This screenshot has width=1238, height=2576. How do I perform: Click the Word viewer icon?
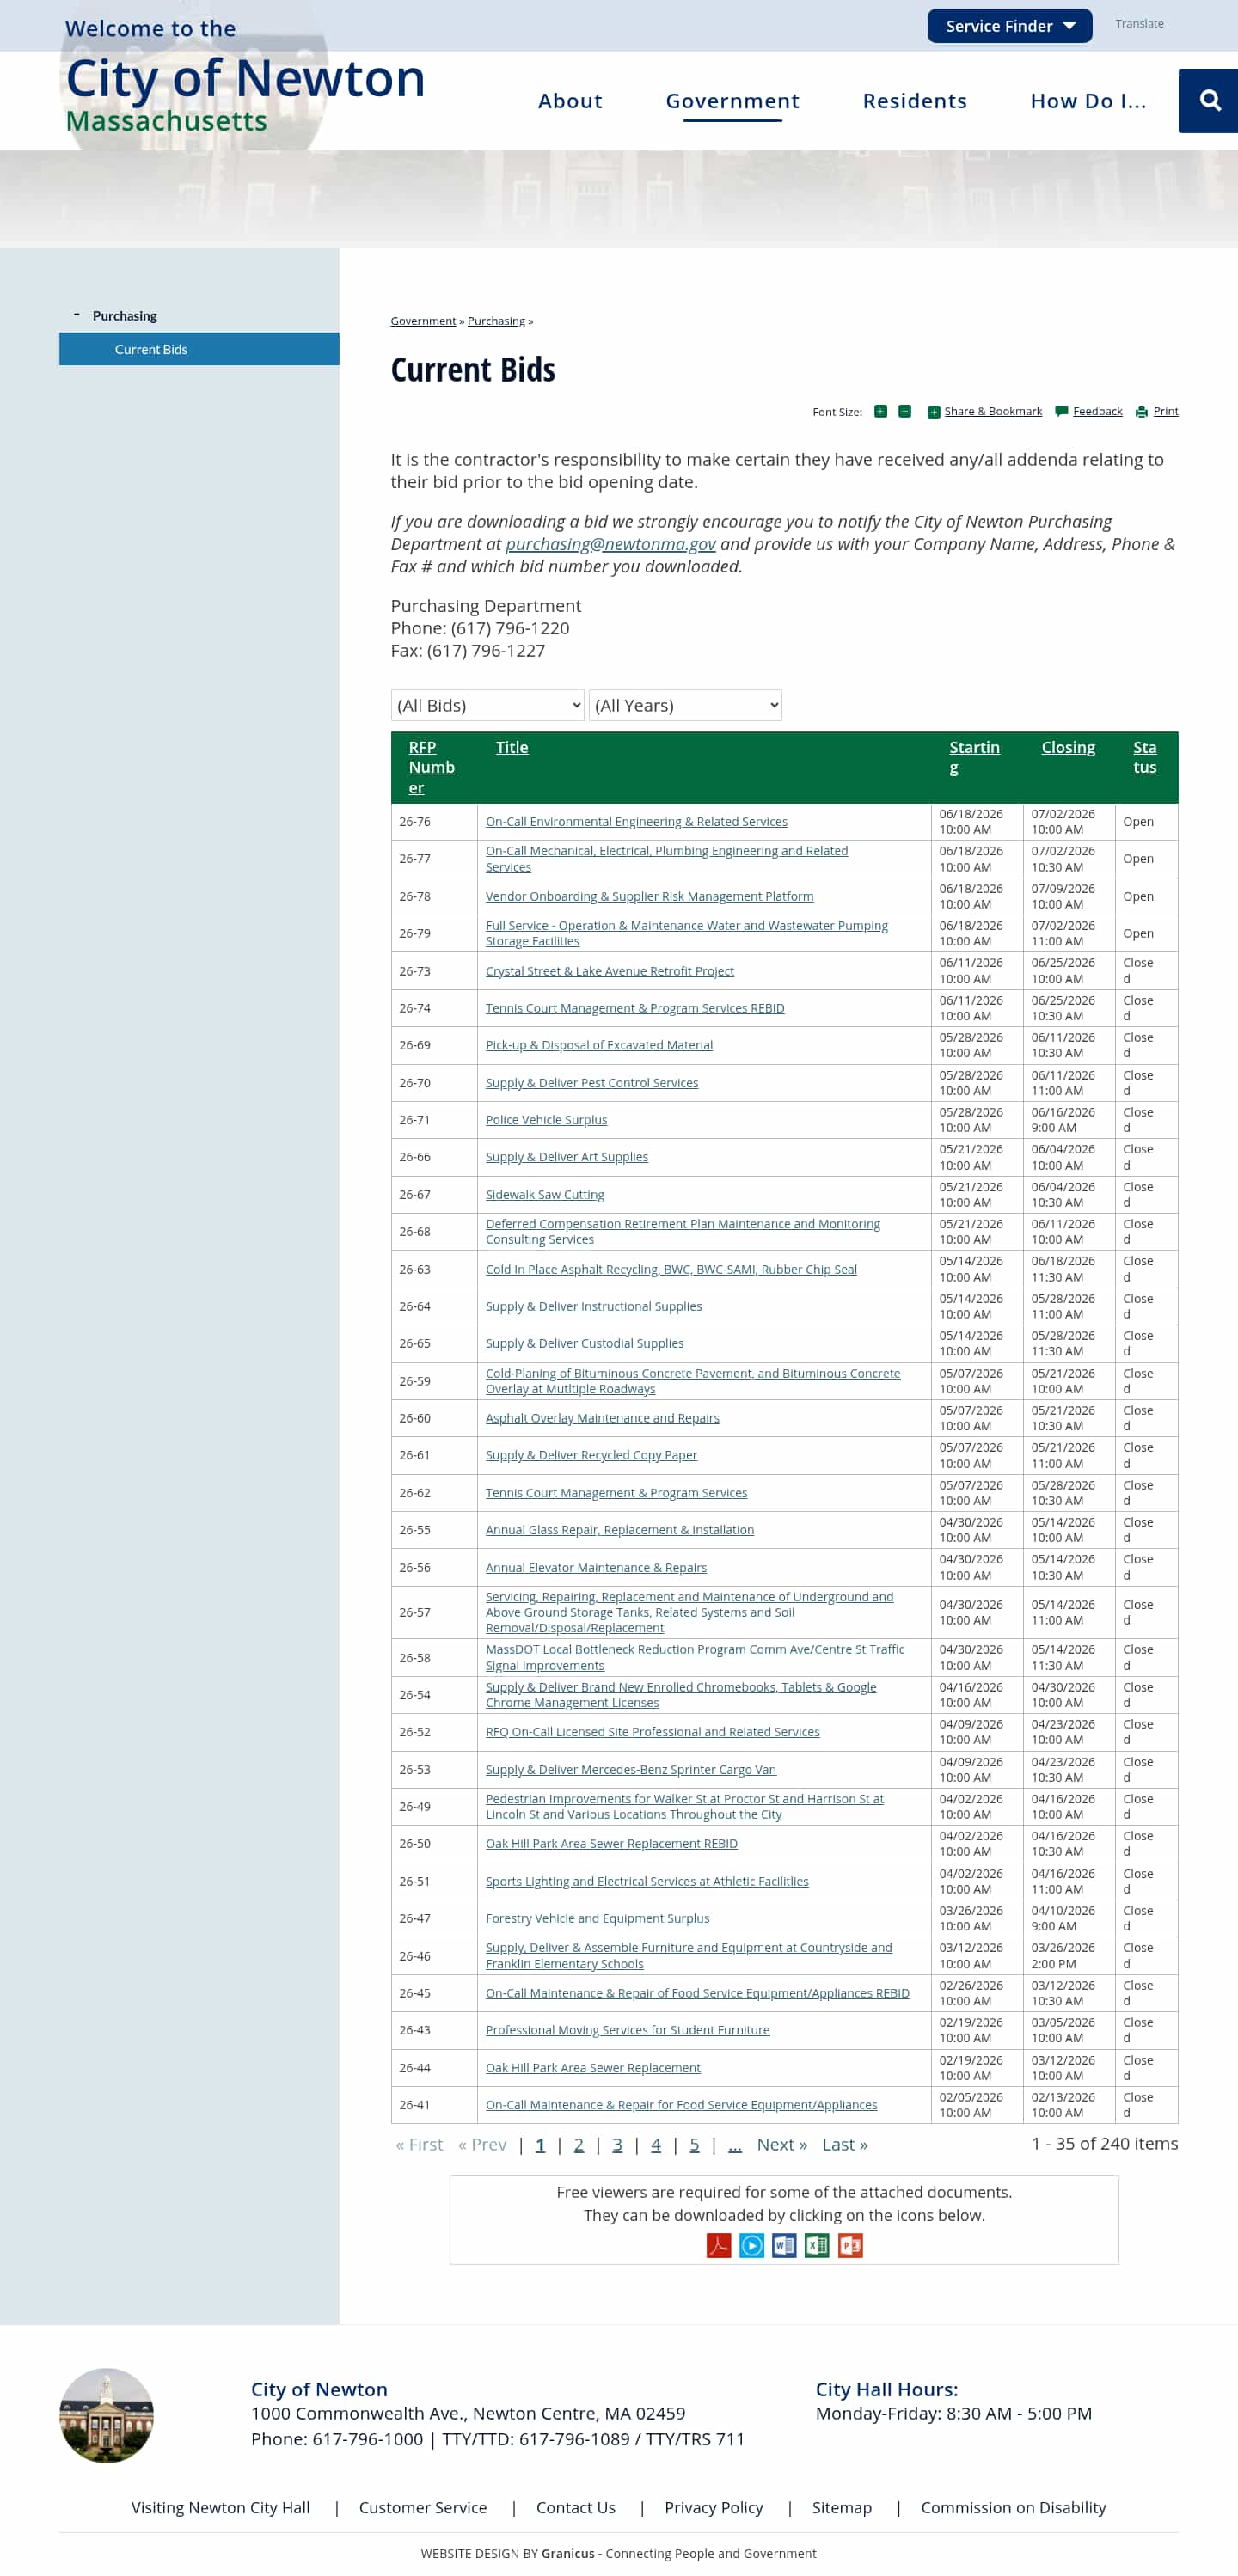click(784, 2245)
